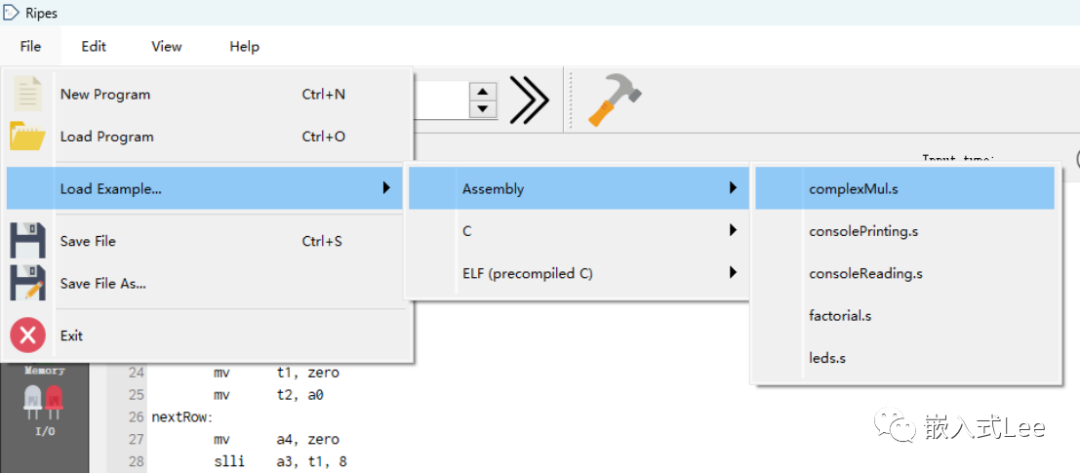This screenshot has height=474, width=1080.
Task: Open the I/O tab in sidebar
Action: tap(44, 410)
